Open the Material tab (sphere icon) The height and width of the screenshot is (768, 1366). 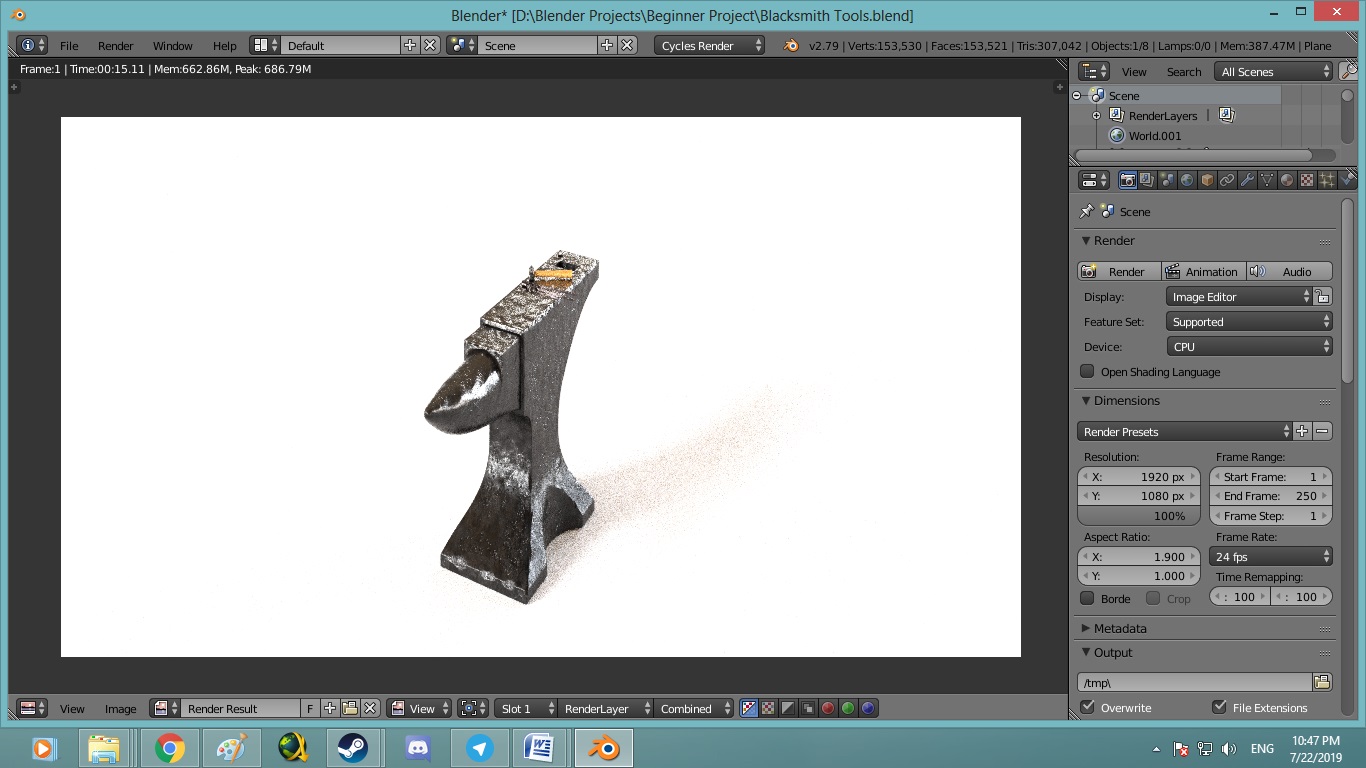[1287, 181]
